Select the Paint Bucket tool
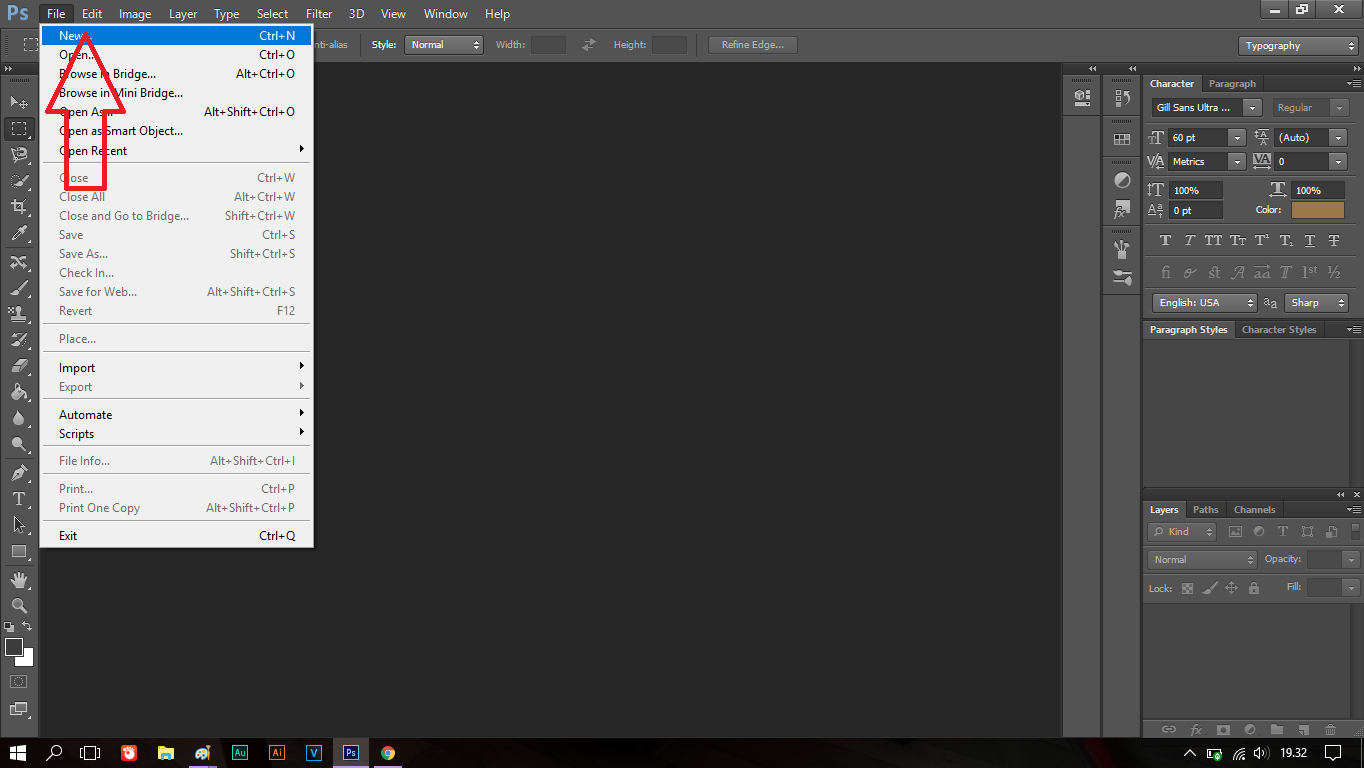Image resolution: width=1364 pixels, height=770 pixels. (19, 392)
